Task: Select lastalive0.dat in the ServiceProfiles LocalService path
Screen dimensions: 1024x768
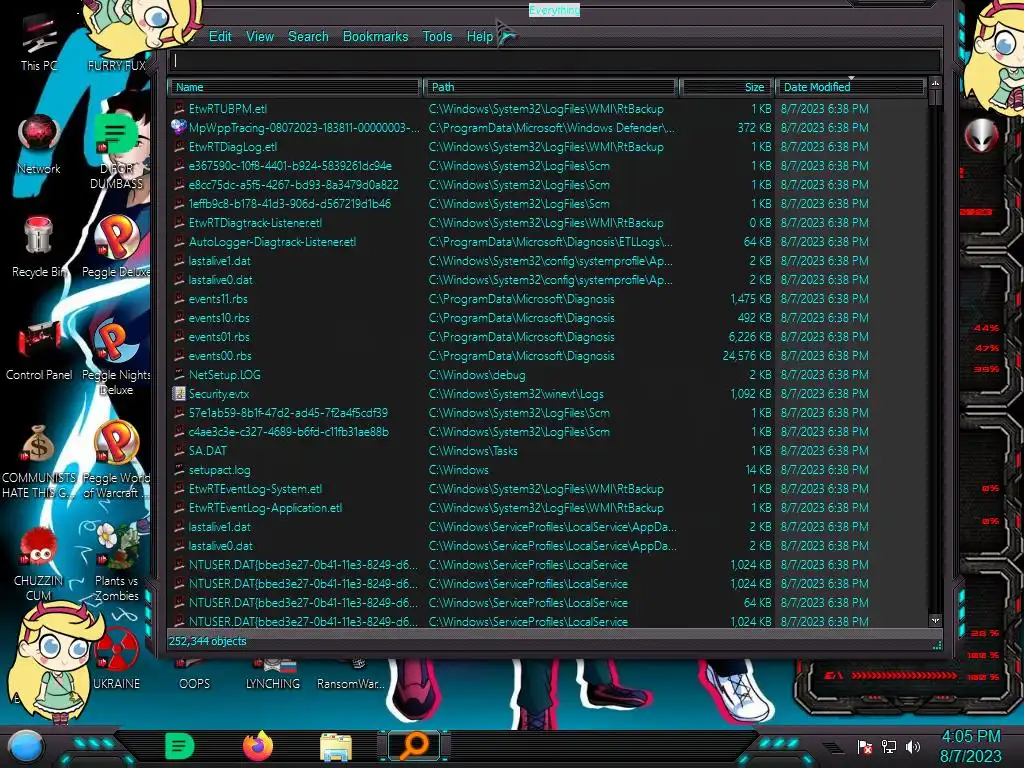Action: pyautogui.click(x=220, y=546)
